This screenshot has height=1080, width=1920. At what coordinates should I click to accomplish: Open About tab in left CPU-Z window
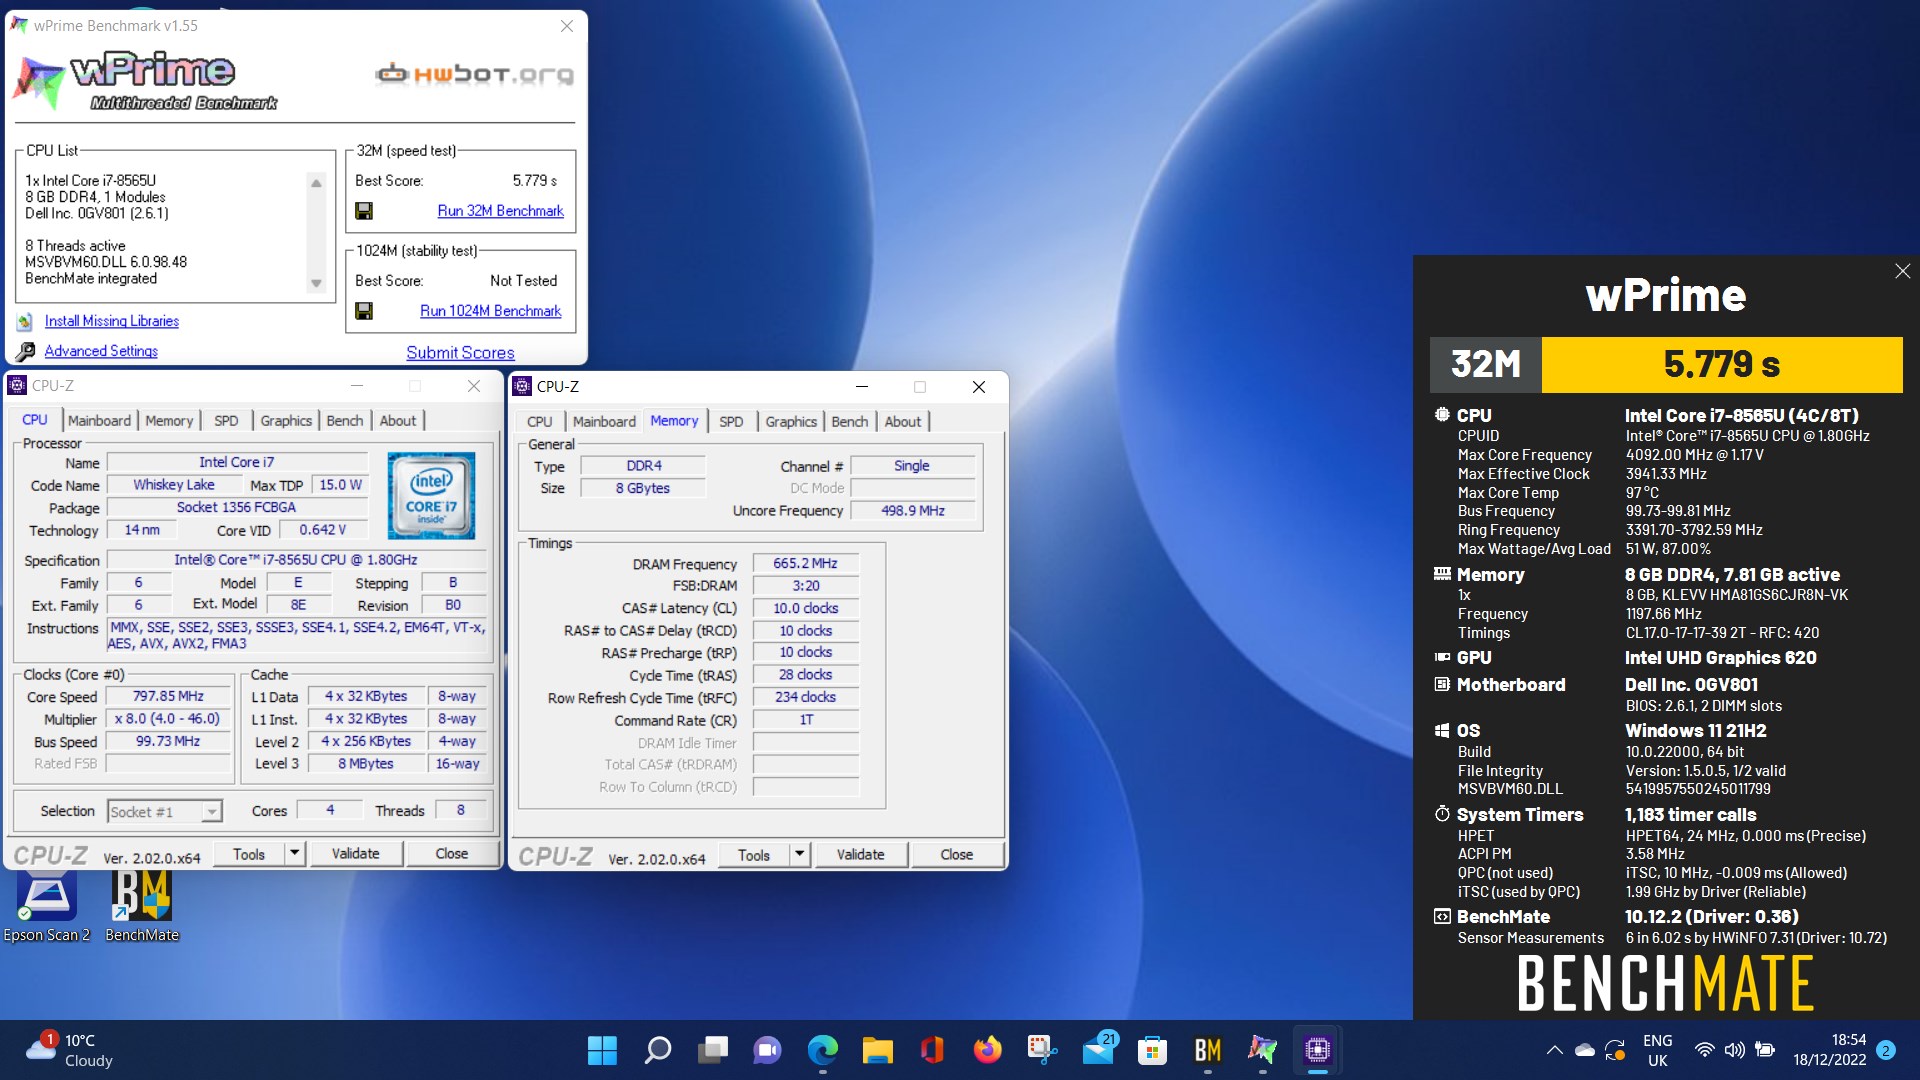397,421
